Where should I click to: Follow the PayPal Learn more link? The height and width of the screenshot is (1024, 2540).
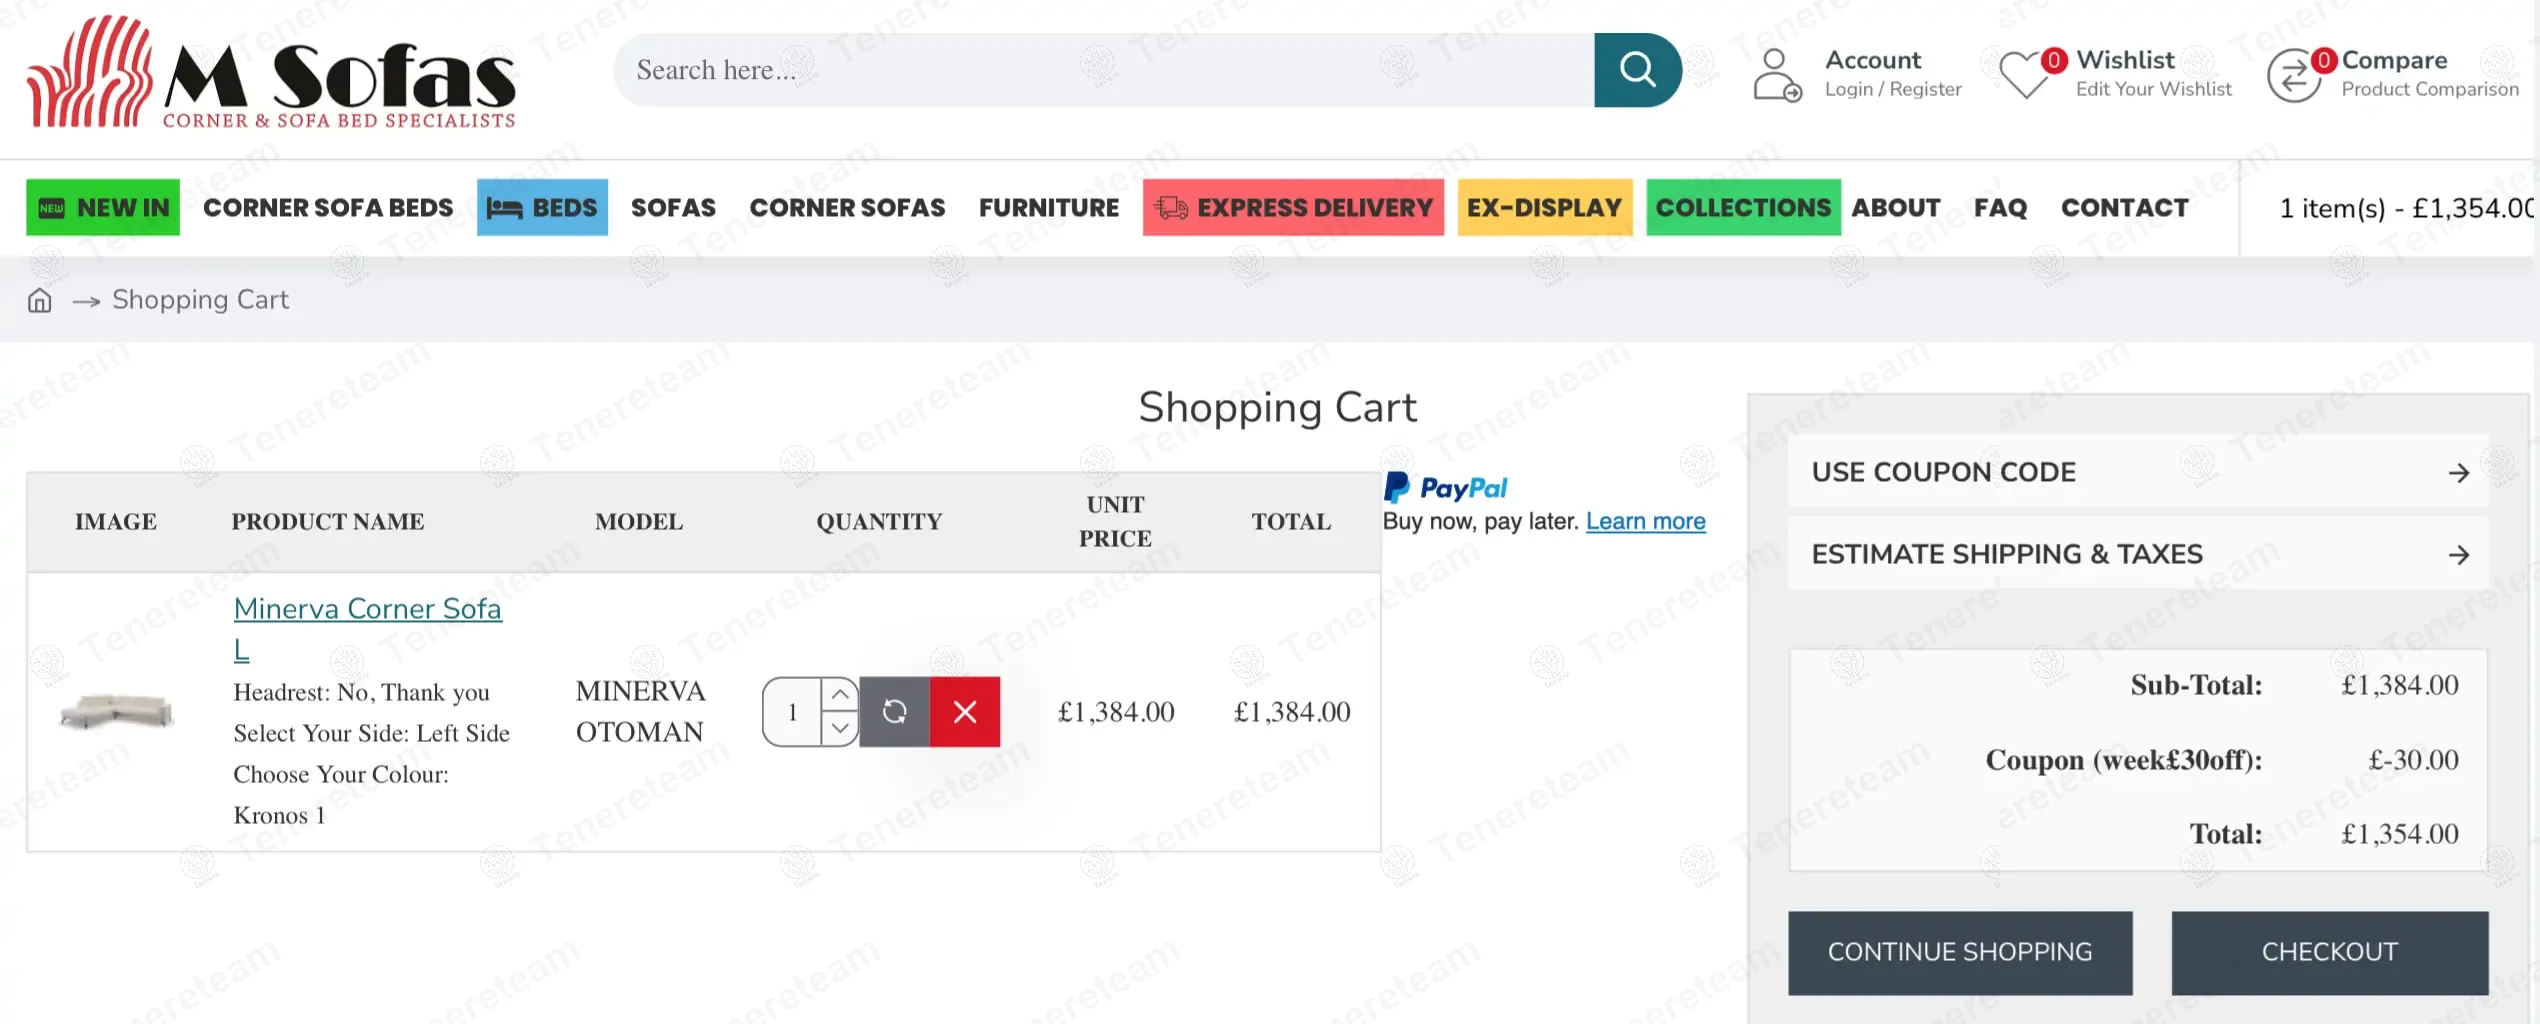1645,522
